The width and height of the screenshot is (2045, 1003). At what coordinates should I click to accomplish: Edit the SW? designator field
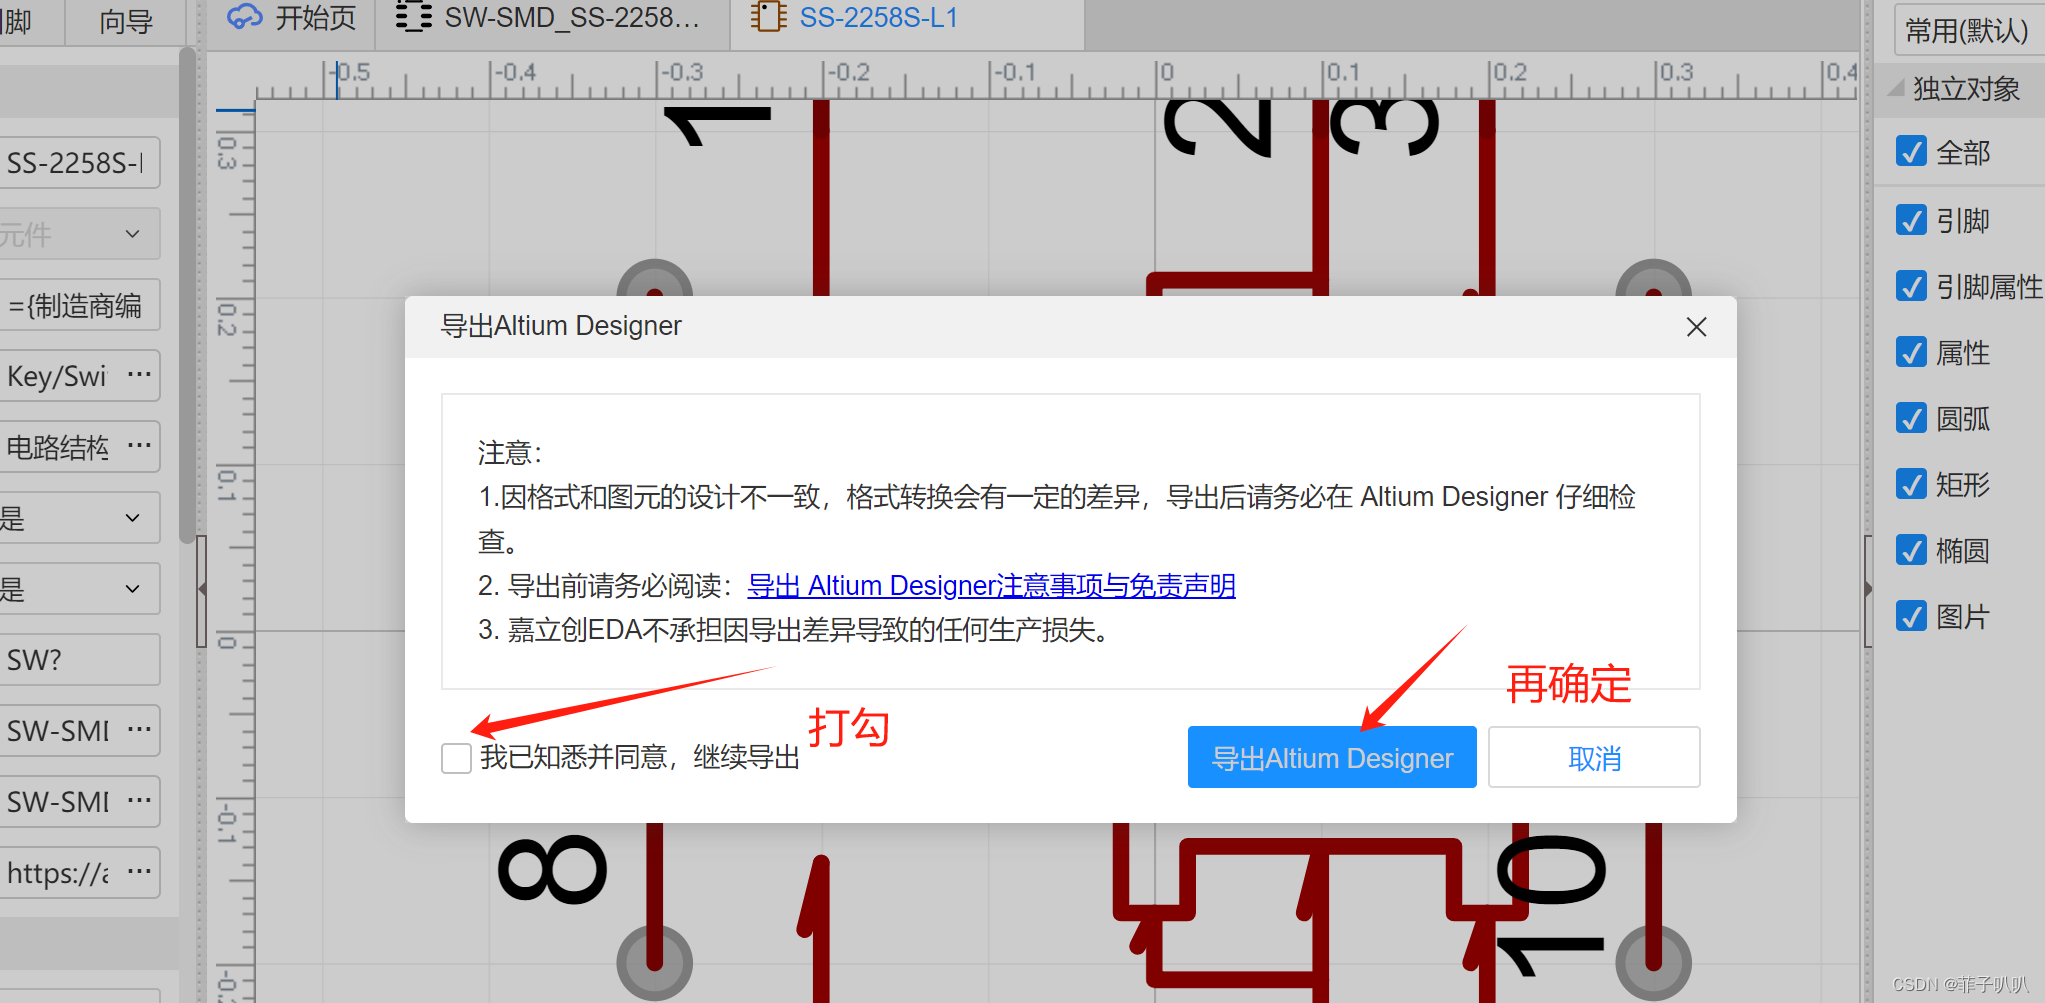79,660
